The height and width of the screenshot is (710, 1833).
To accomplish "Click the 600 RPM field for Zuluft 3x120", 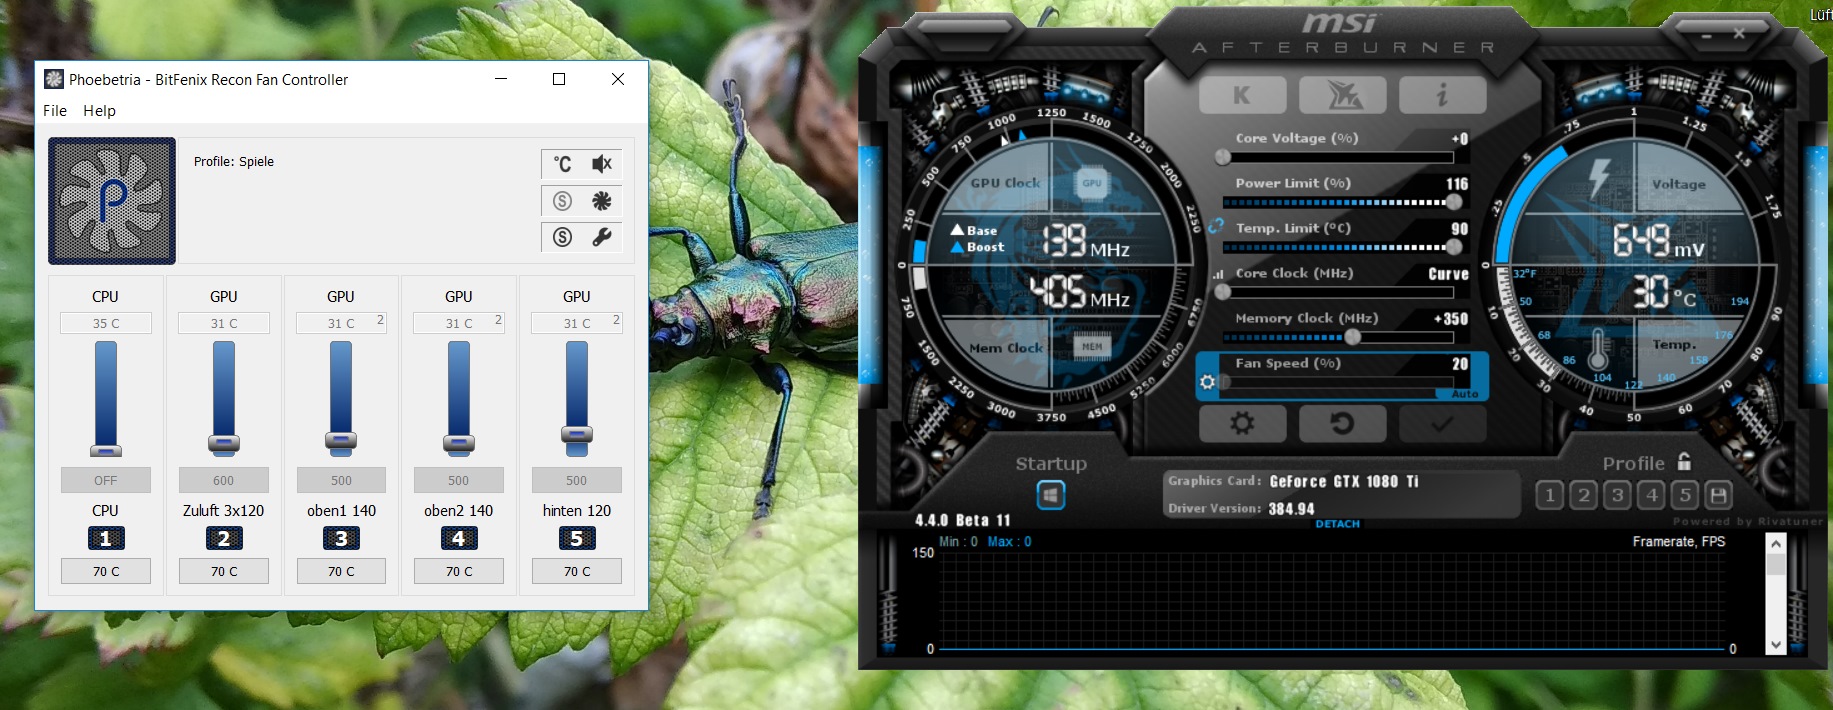I will pos(223,480).
